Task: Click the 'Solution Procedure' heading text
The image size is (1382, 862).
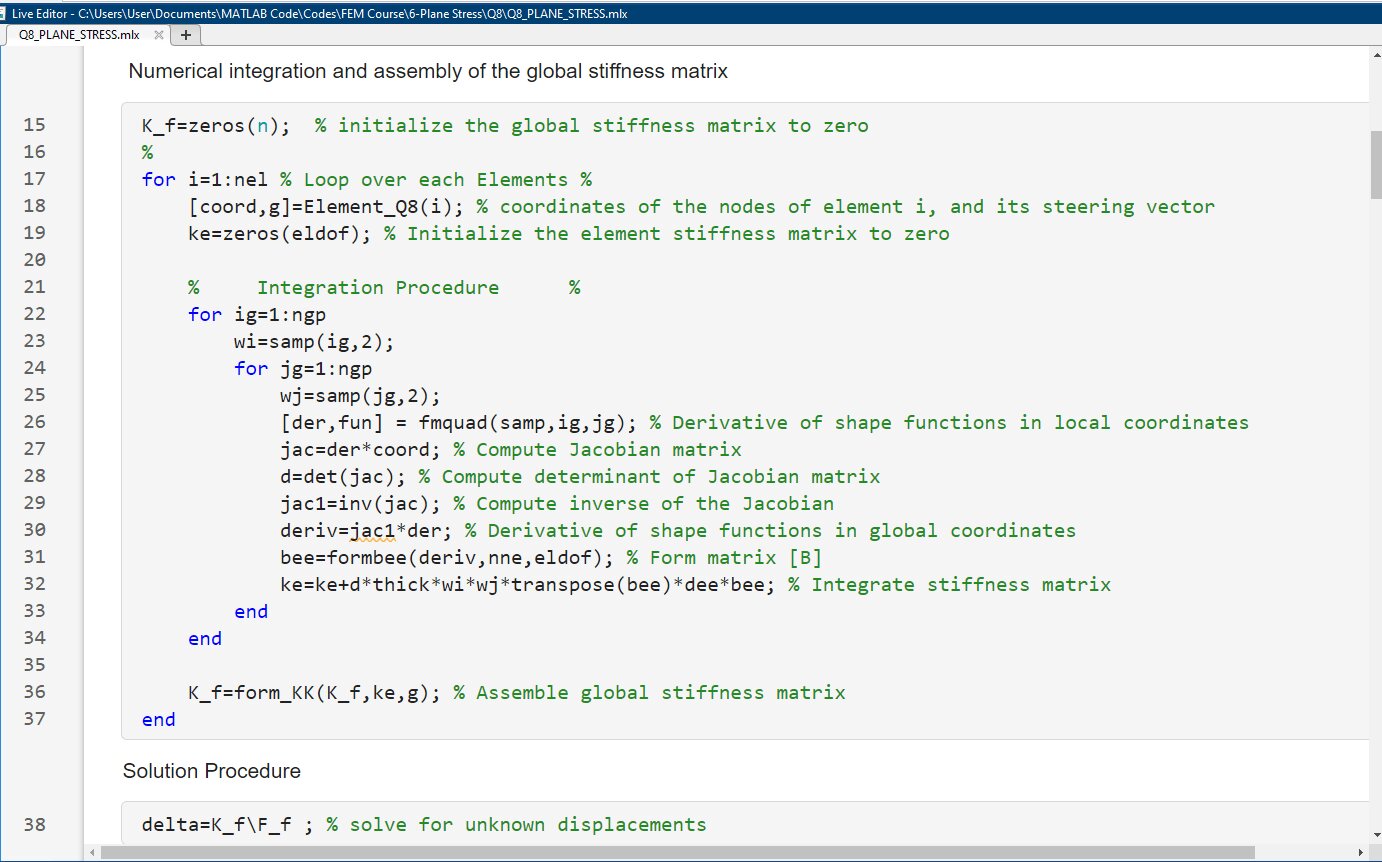Action: 211,771
